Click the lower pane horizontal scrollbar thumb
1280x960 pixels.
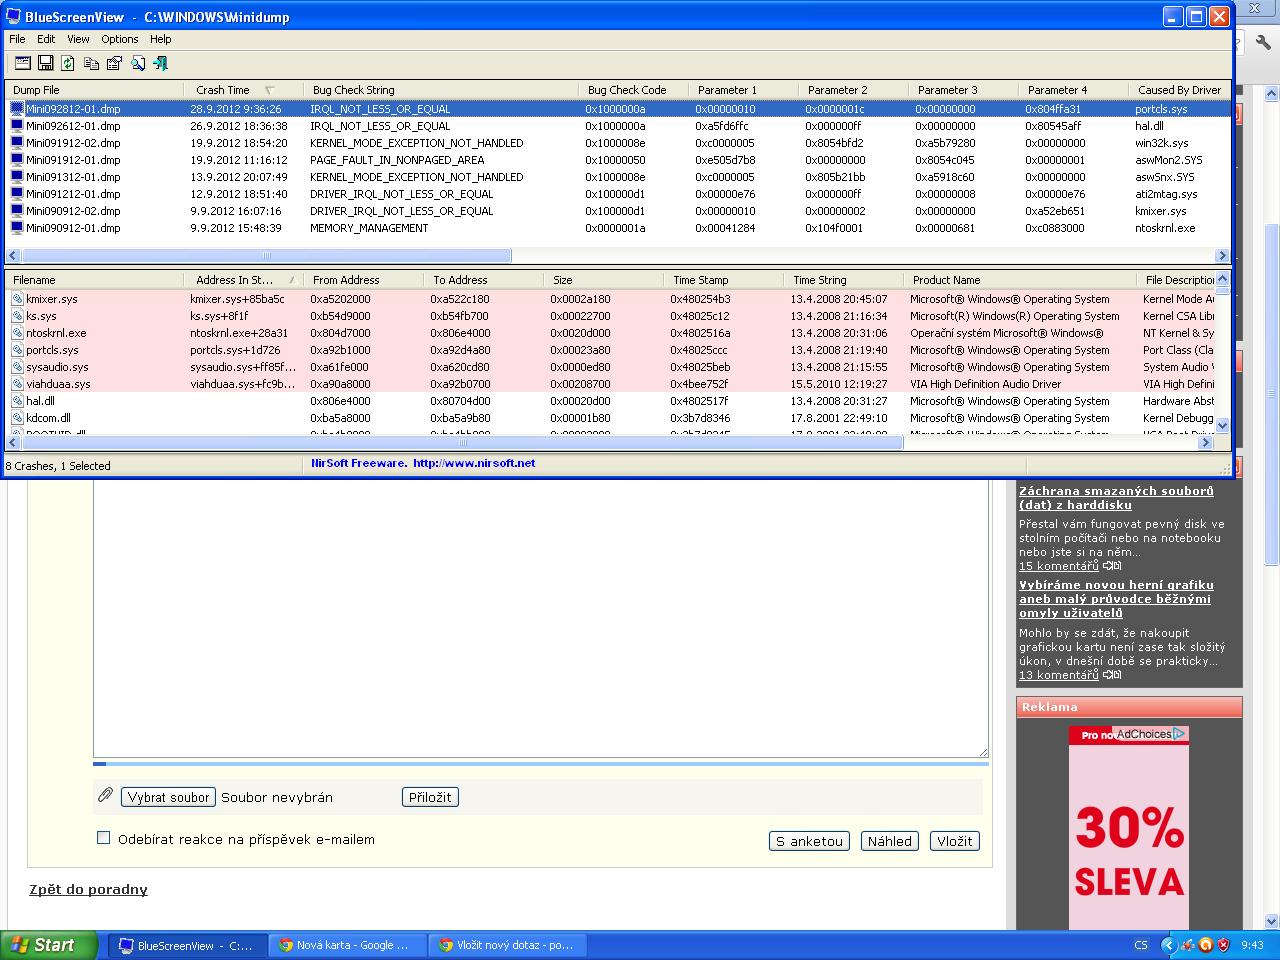[x=462, y=442]
